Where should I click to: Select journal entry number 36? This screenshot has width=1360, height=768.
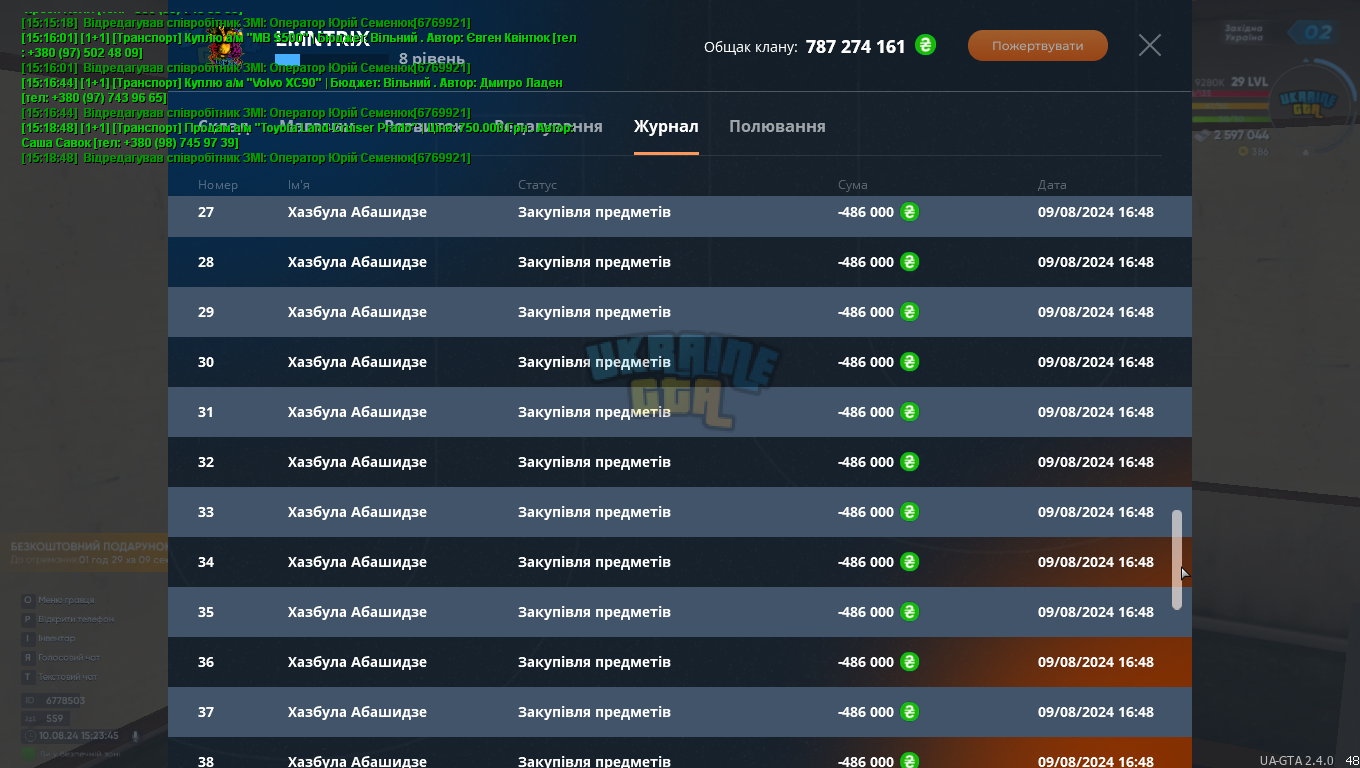(680, 662)
